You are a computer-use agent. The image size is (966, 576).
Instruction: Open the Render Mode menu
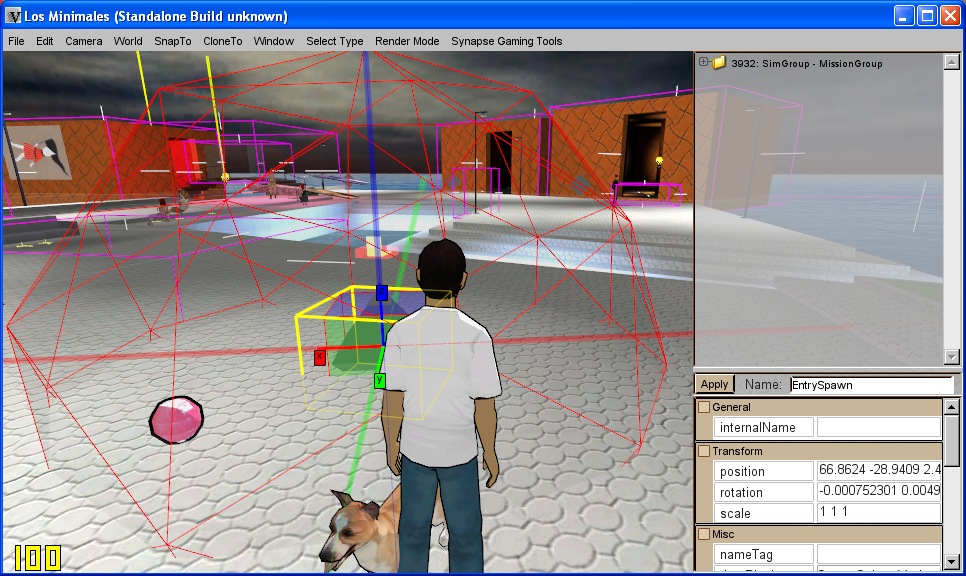[x=407, y=41]
